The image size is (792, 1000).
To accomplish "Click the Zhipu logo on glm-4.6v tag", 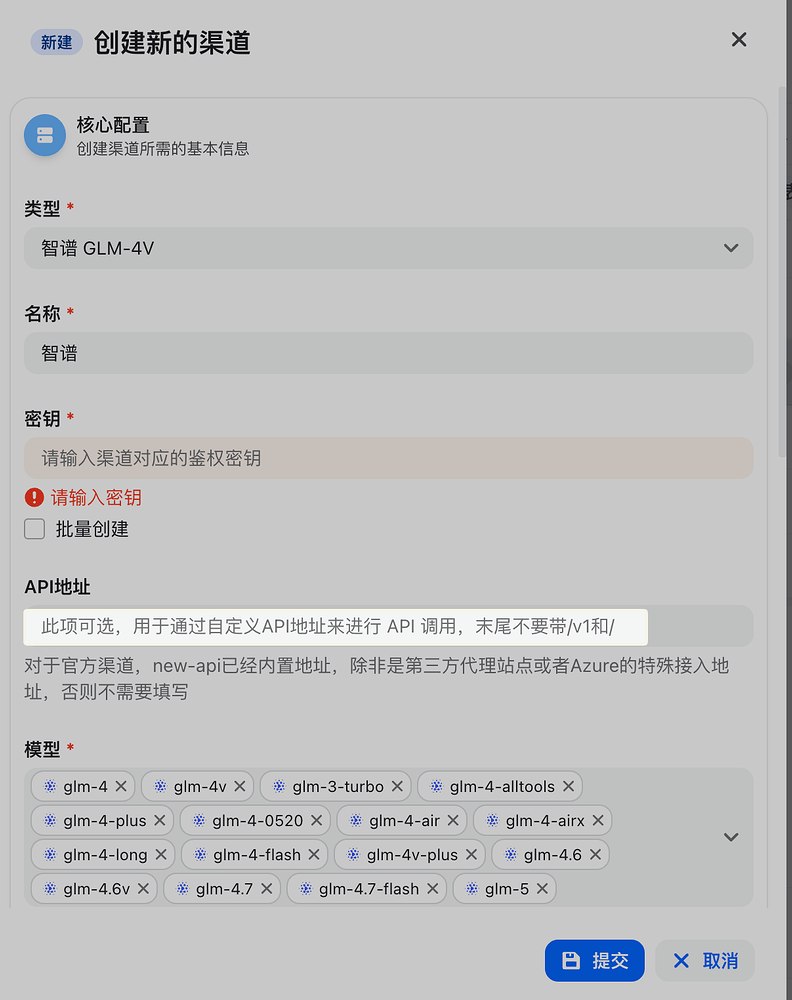I will pyautogui.click(x=50, y=888).
